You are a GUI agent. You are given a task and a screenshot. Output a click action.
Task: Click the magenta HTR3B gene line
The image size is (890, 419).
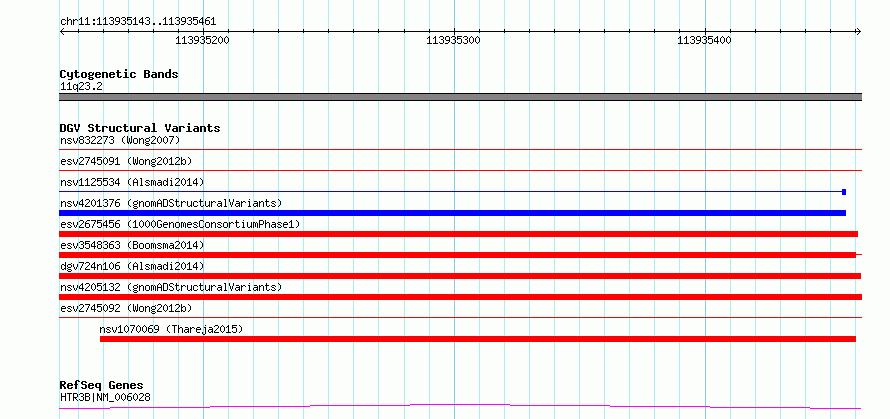click(460, 407)
